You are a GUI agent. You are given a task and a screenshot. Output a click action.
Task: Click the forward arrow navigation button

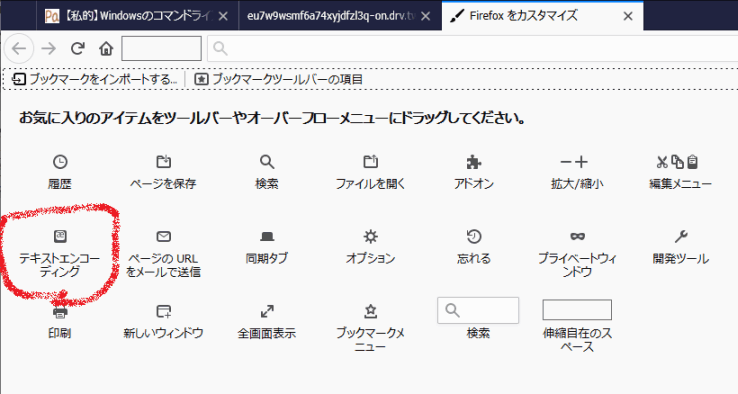tap(48, 48)
